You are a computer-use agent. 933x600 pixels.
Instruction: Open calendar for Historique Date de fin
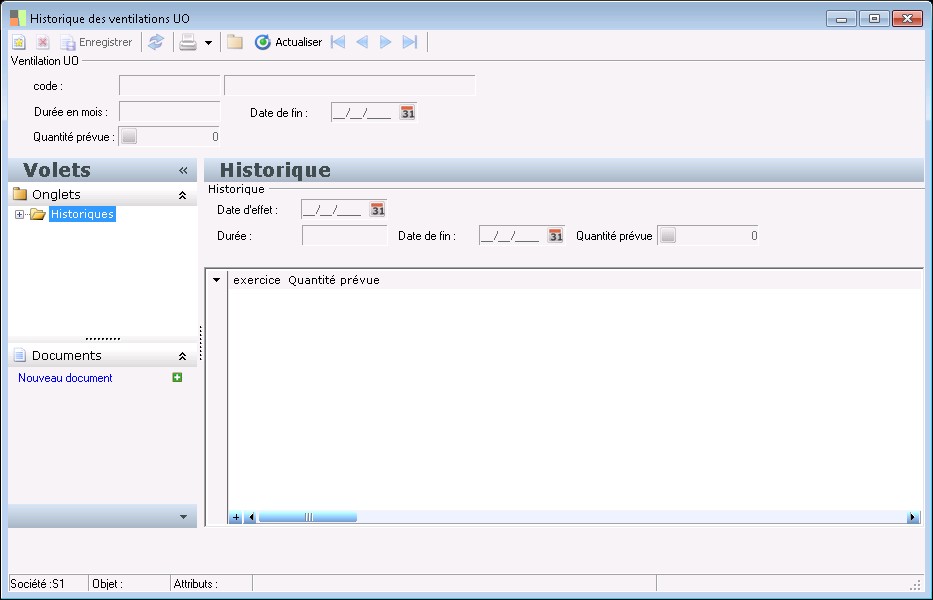pos(556,236)
